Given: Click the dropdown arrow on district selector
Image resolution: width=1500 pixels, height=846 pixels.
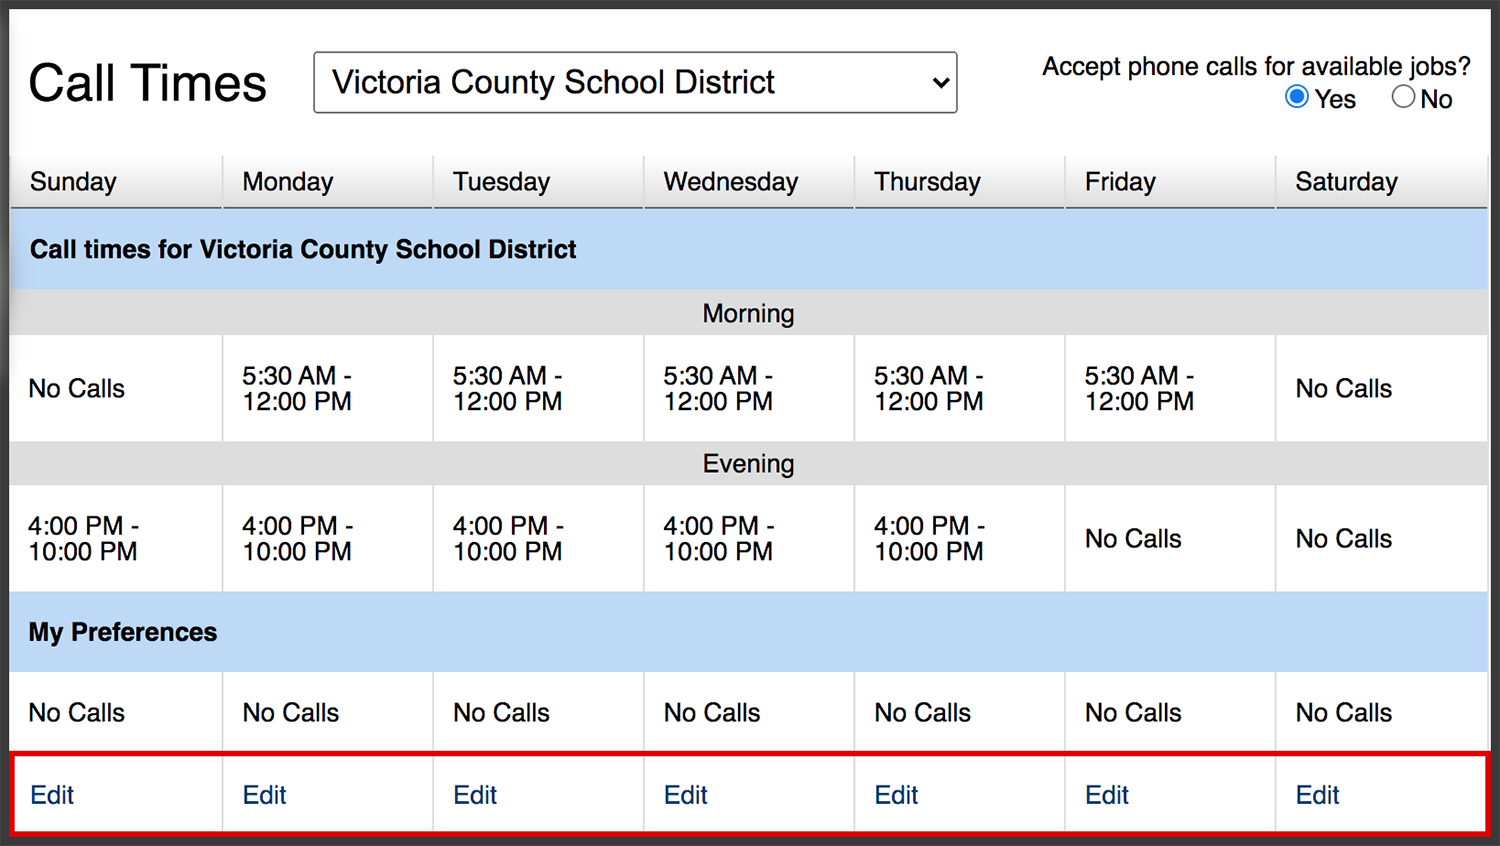Looking at the screenshot, I should click(x=940, y=83).
